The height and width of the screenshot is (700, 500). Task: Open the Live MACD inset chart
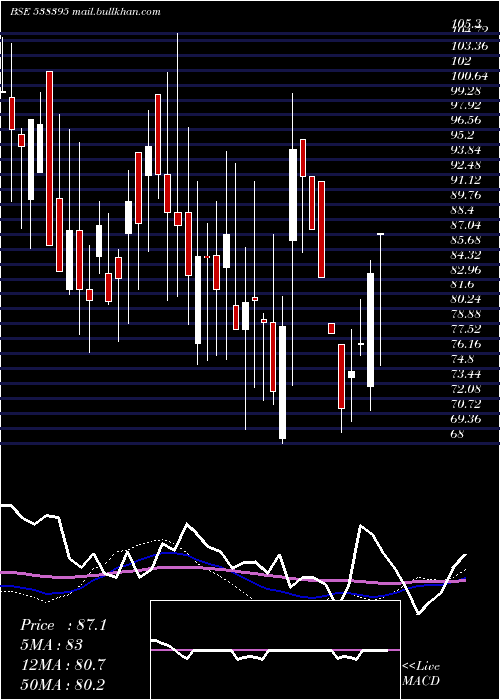pos(275,650)
